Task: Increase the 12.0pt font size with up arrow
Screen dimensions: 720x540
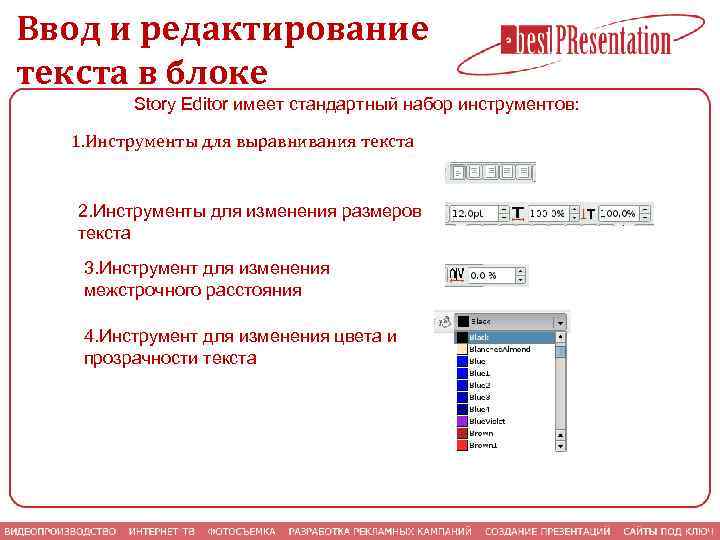Action: 504,210
